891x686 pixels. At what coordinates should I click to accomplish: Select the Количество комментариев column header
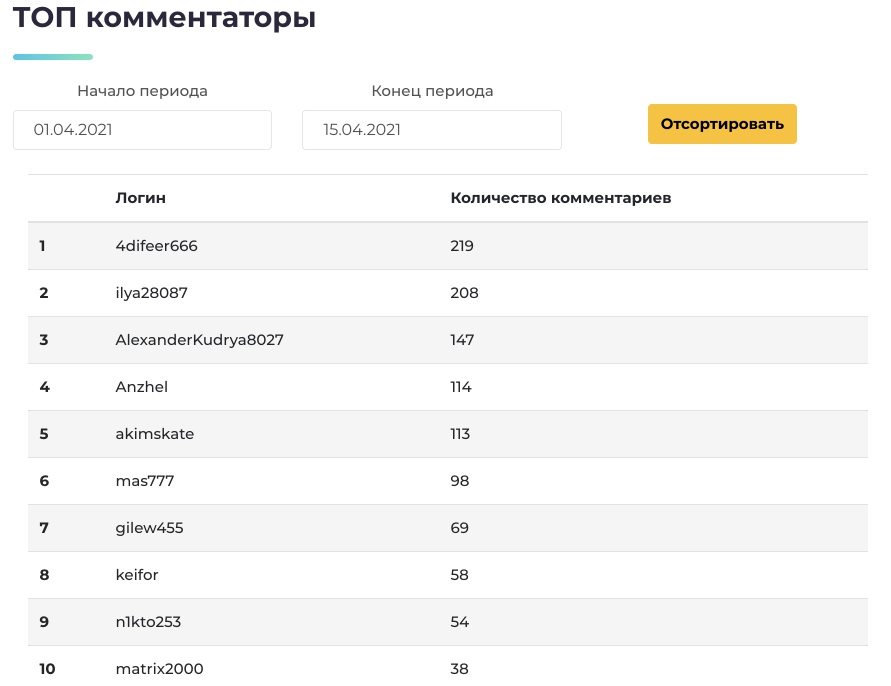point(561,198)
